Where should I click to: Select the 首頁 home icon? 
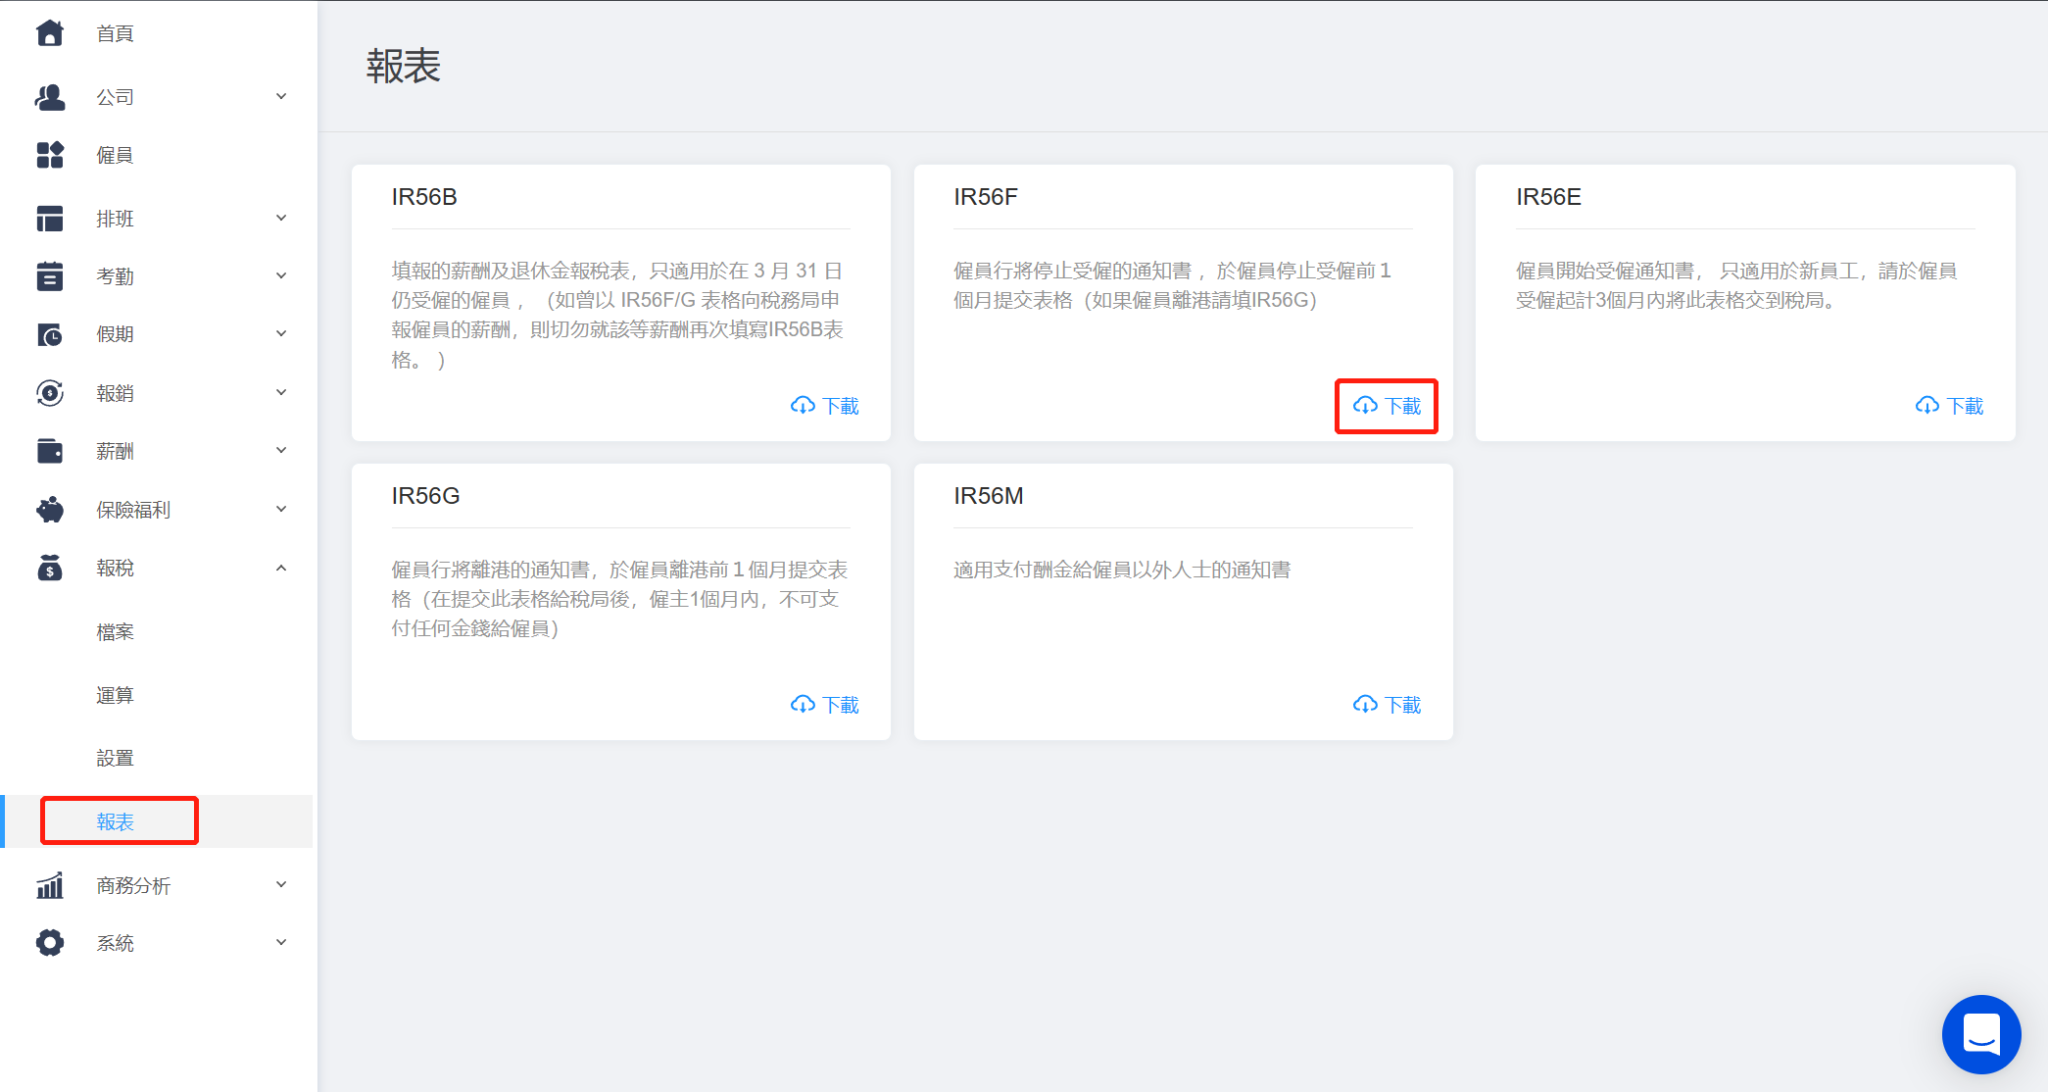[x=49, y=33]
